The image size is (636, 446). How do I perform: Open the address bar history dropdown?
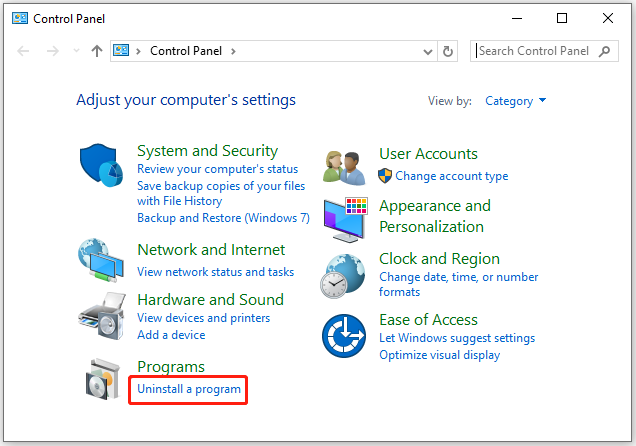pyautogui.click(x=428, y=51)
